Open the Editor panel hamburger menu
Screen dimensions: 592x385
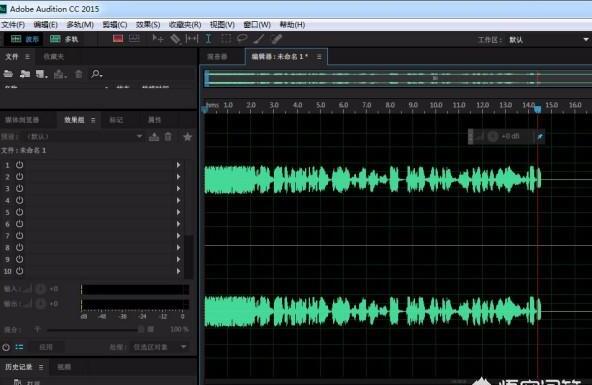pyautogui.click(x=319, y=57)
